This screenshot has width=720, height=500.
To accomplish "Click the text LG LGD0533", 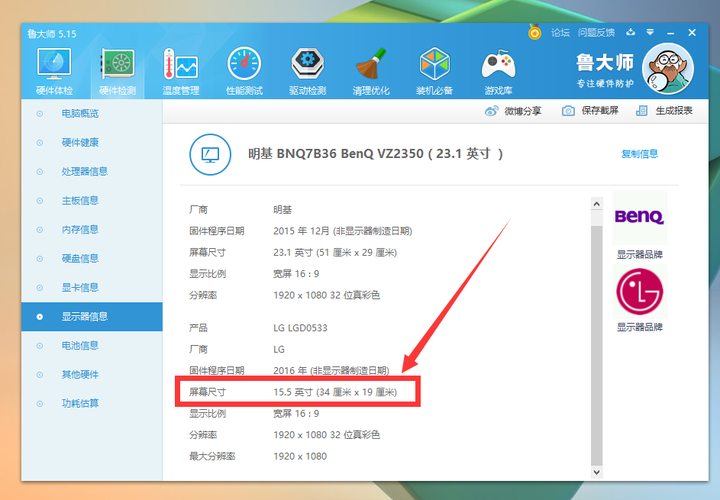I will click(300, 328).
